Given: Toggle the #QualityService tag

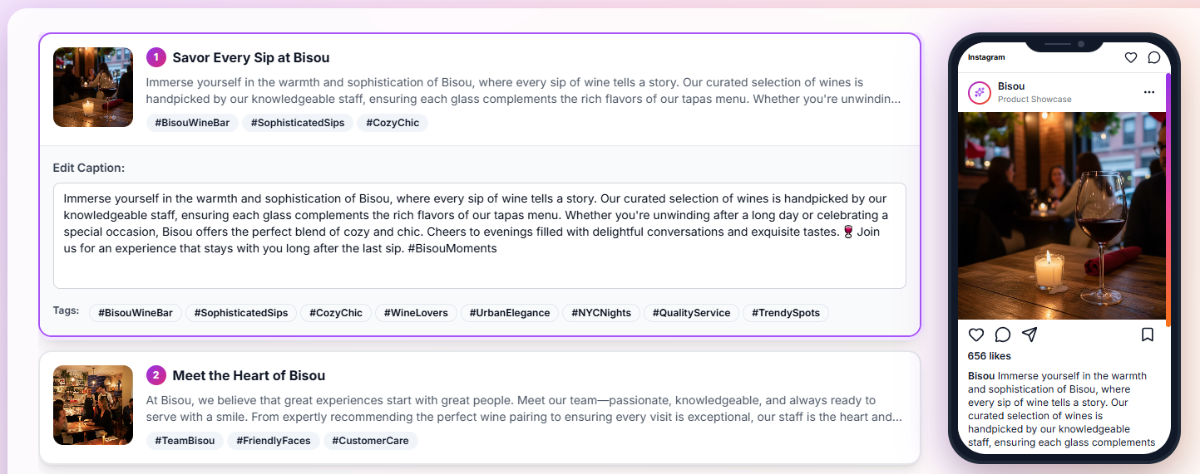Looking at the screenshot, I should tap(691, 313).
